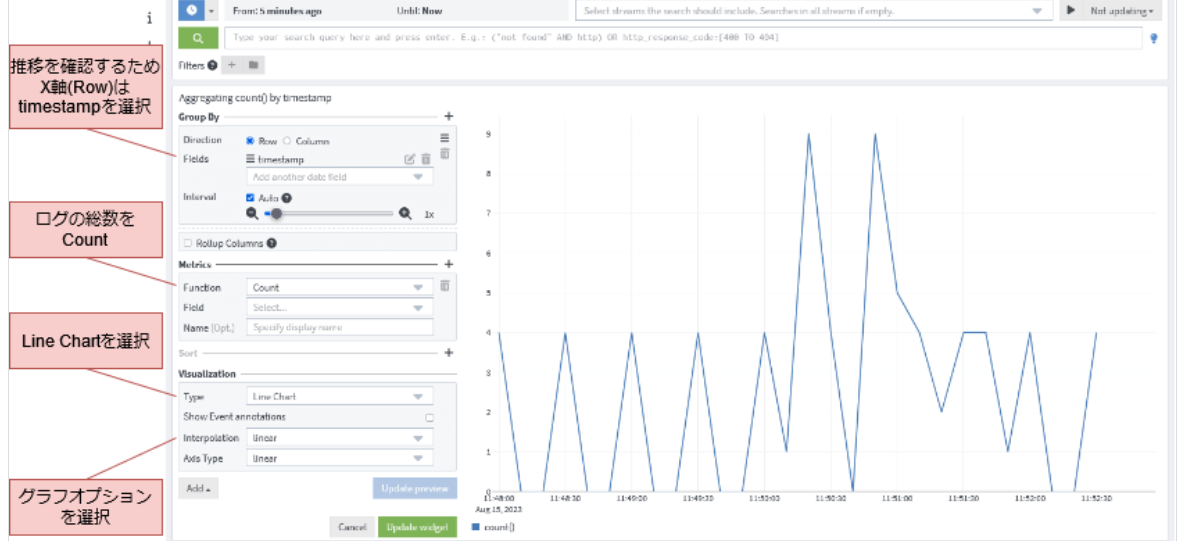Open the Add menu button
1180x541 pixels.
[198, 489]
